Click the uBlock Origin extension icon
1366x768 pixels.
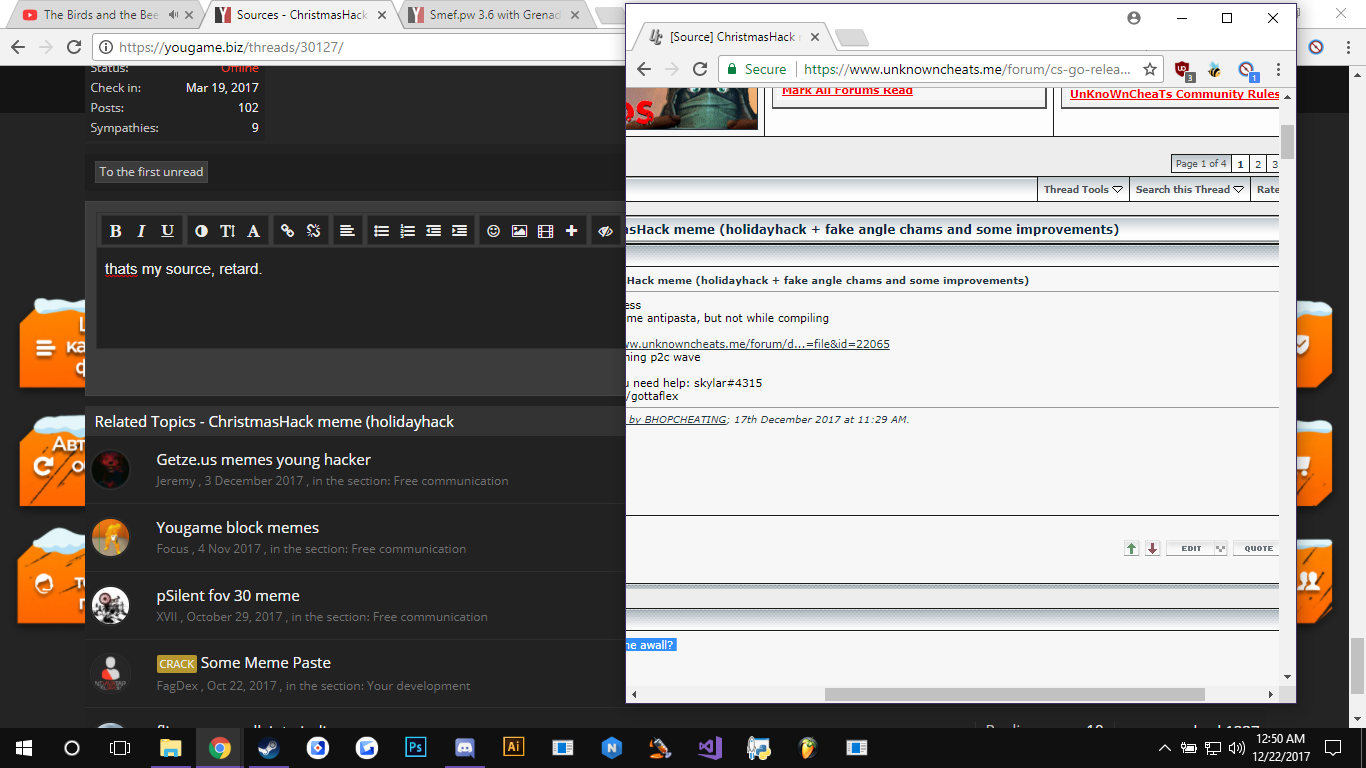click(1183, 69)
